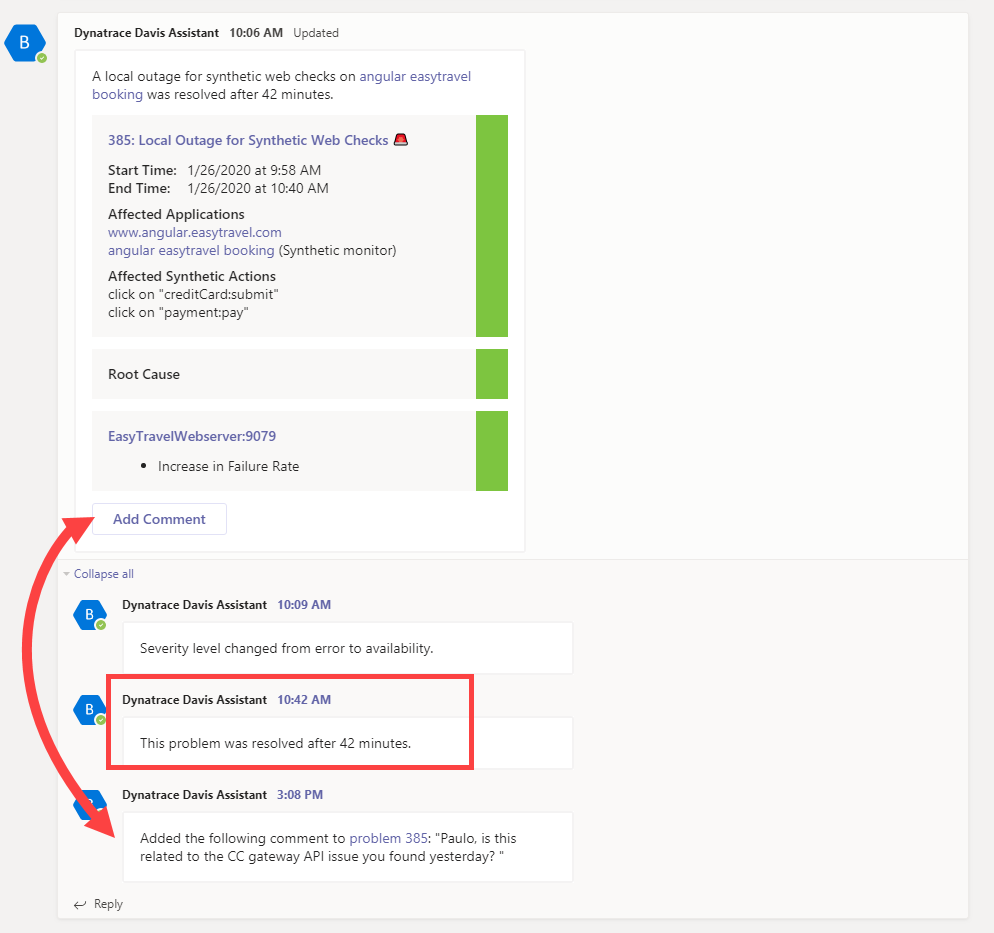The image size is (994, 933).
Task: Click the 'click on "payment:pay"' action line
Action: coord(178,312)
